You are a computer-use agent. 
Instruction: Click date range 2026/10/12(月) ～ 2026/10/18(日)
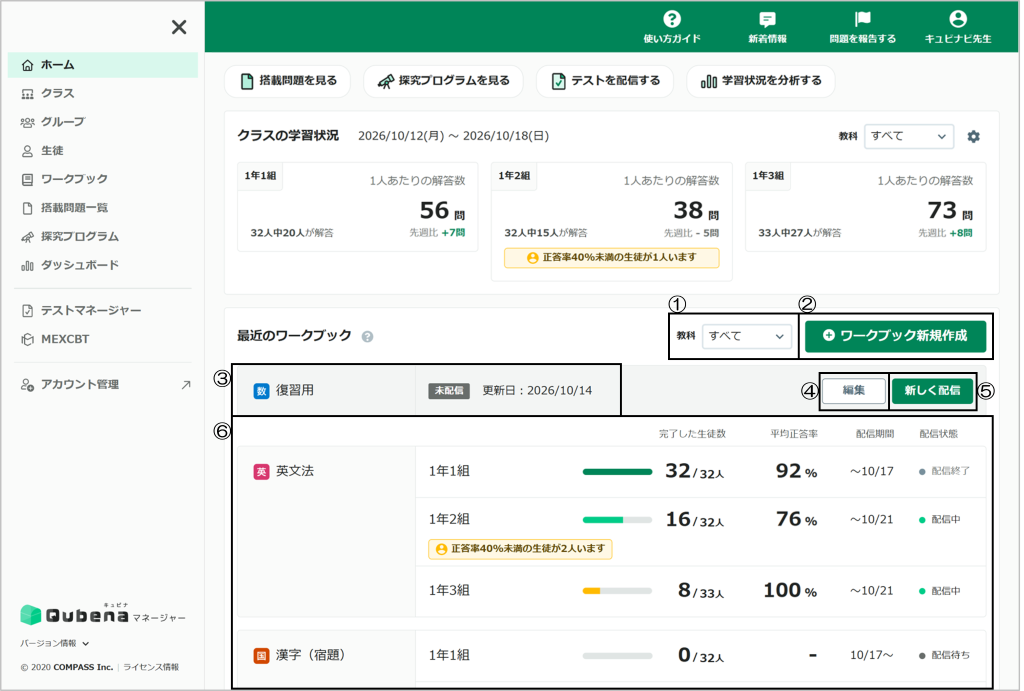click(453, 136)
